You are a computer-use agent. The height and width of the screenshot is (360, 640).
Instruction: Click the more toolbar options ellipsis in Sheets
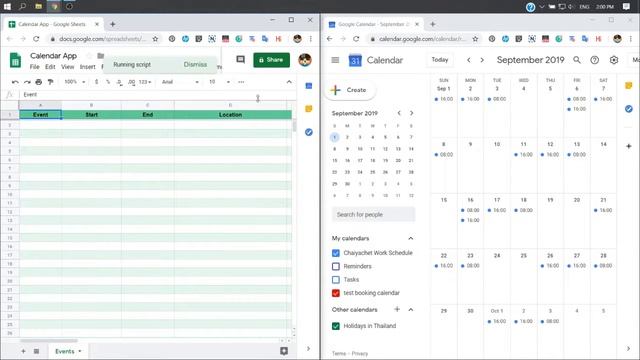[x=241, y=82]
